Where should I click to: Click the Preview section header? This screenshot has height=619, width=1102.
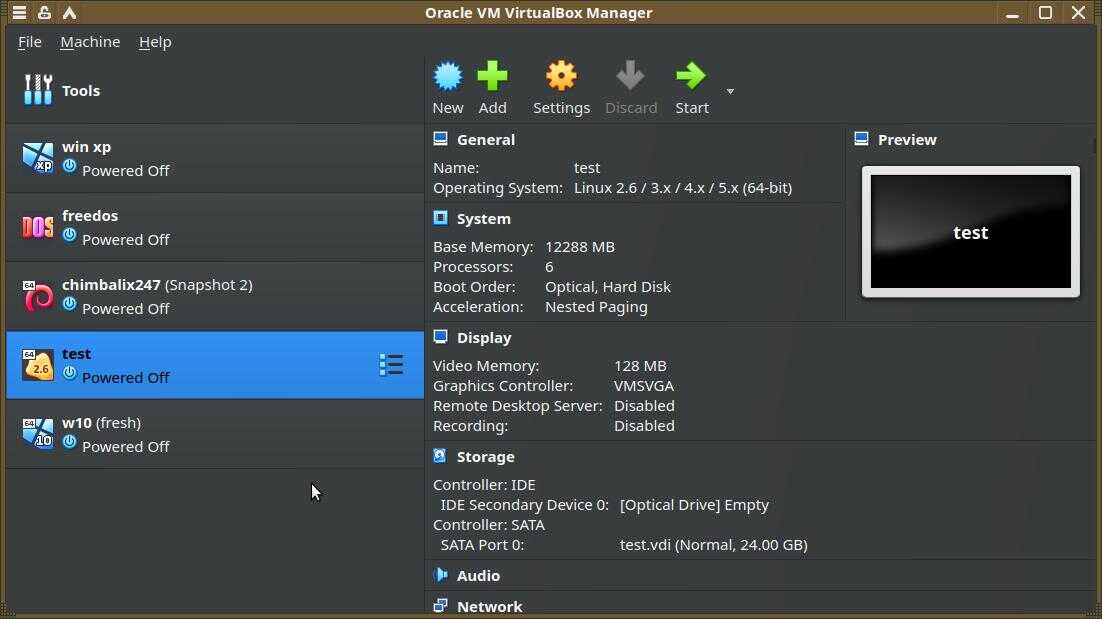click(x=907, y=140)
